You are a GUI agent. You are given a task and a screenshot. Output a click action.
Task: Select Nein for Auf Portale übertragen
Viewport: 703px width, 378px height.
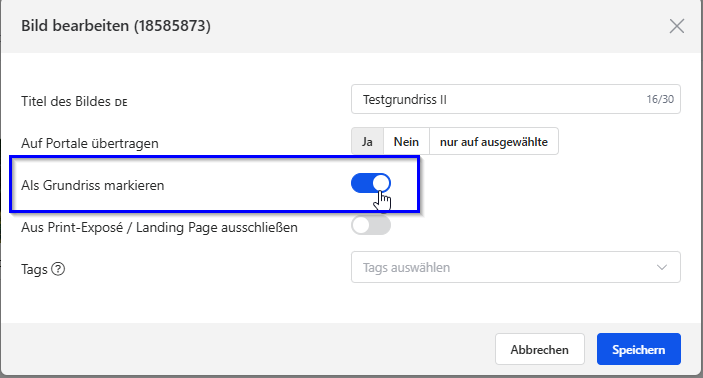[406, 142]
